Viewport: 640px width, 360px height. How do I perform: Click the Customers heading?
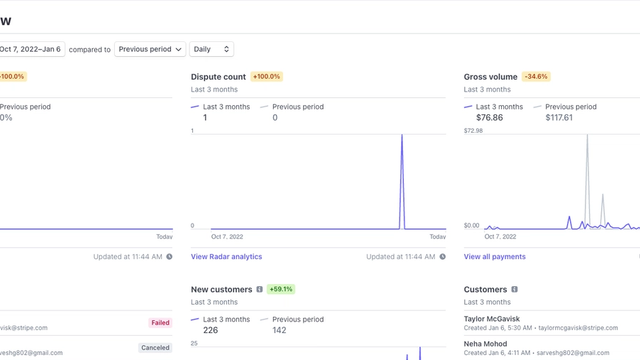485,289
